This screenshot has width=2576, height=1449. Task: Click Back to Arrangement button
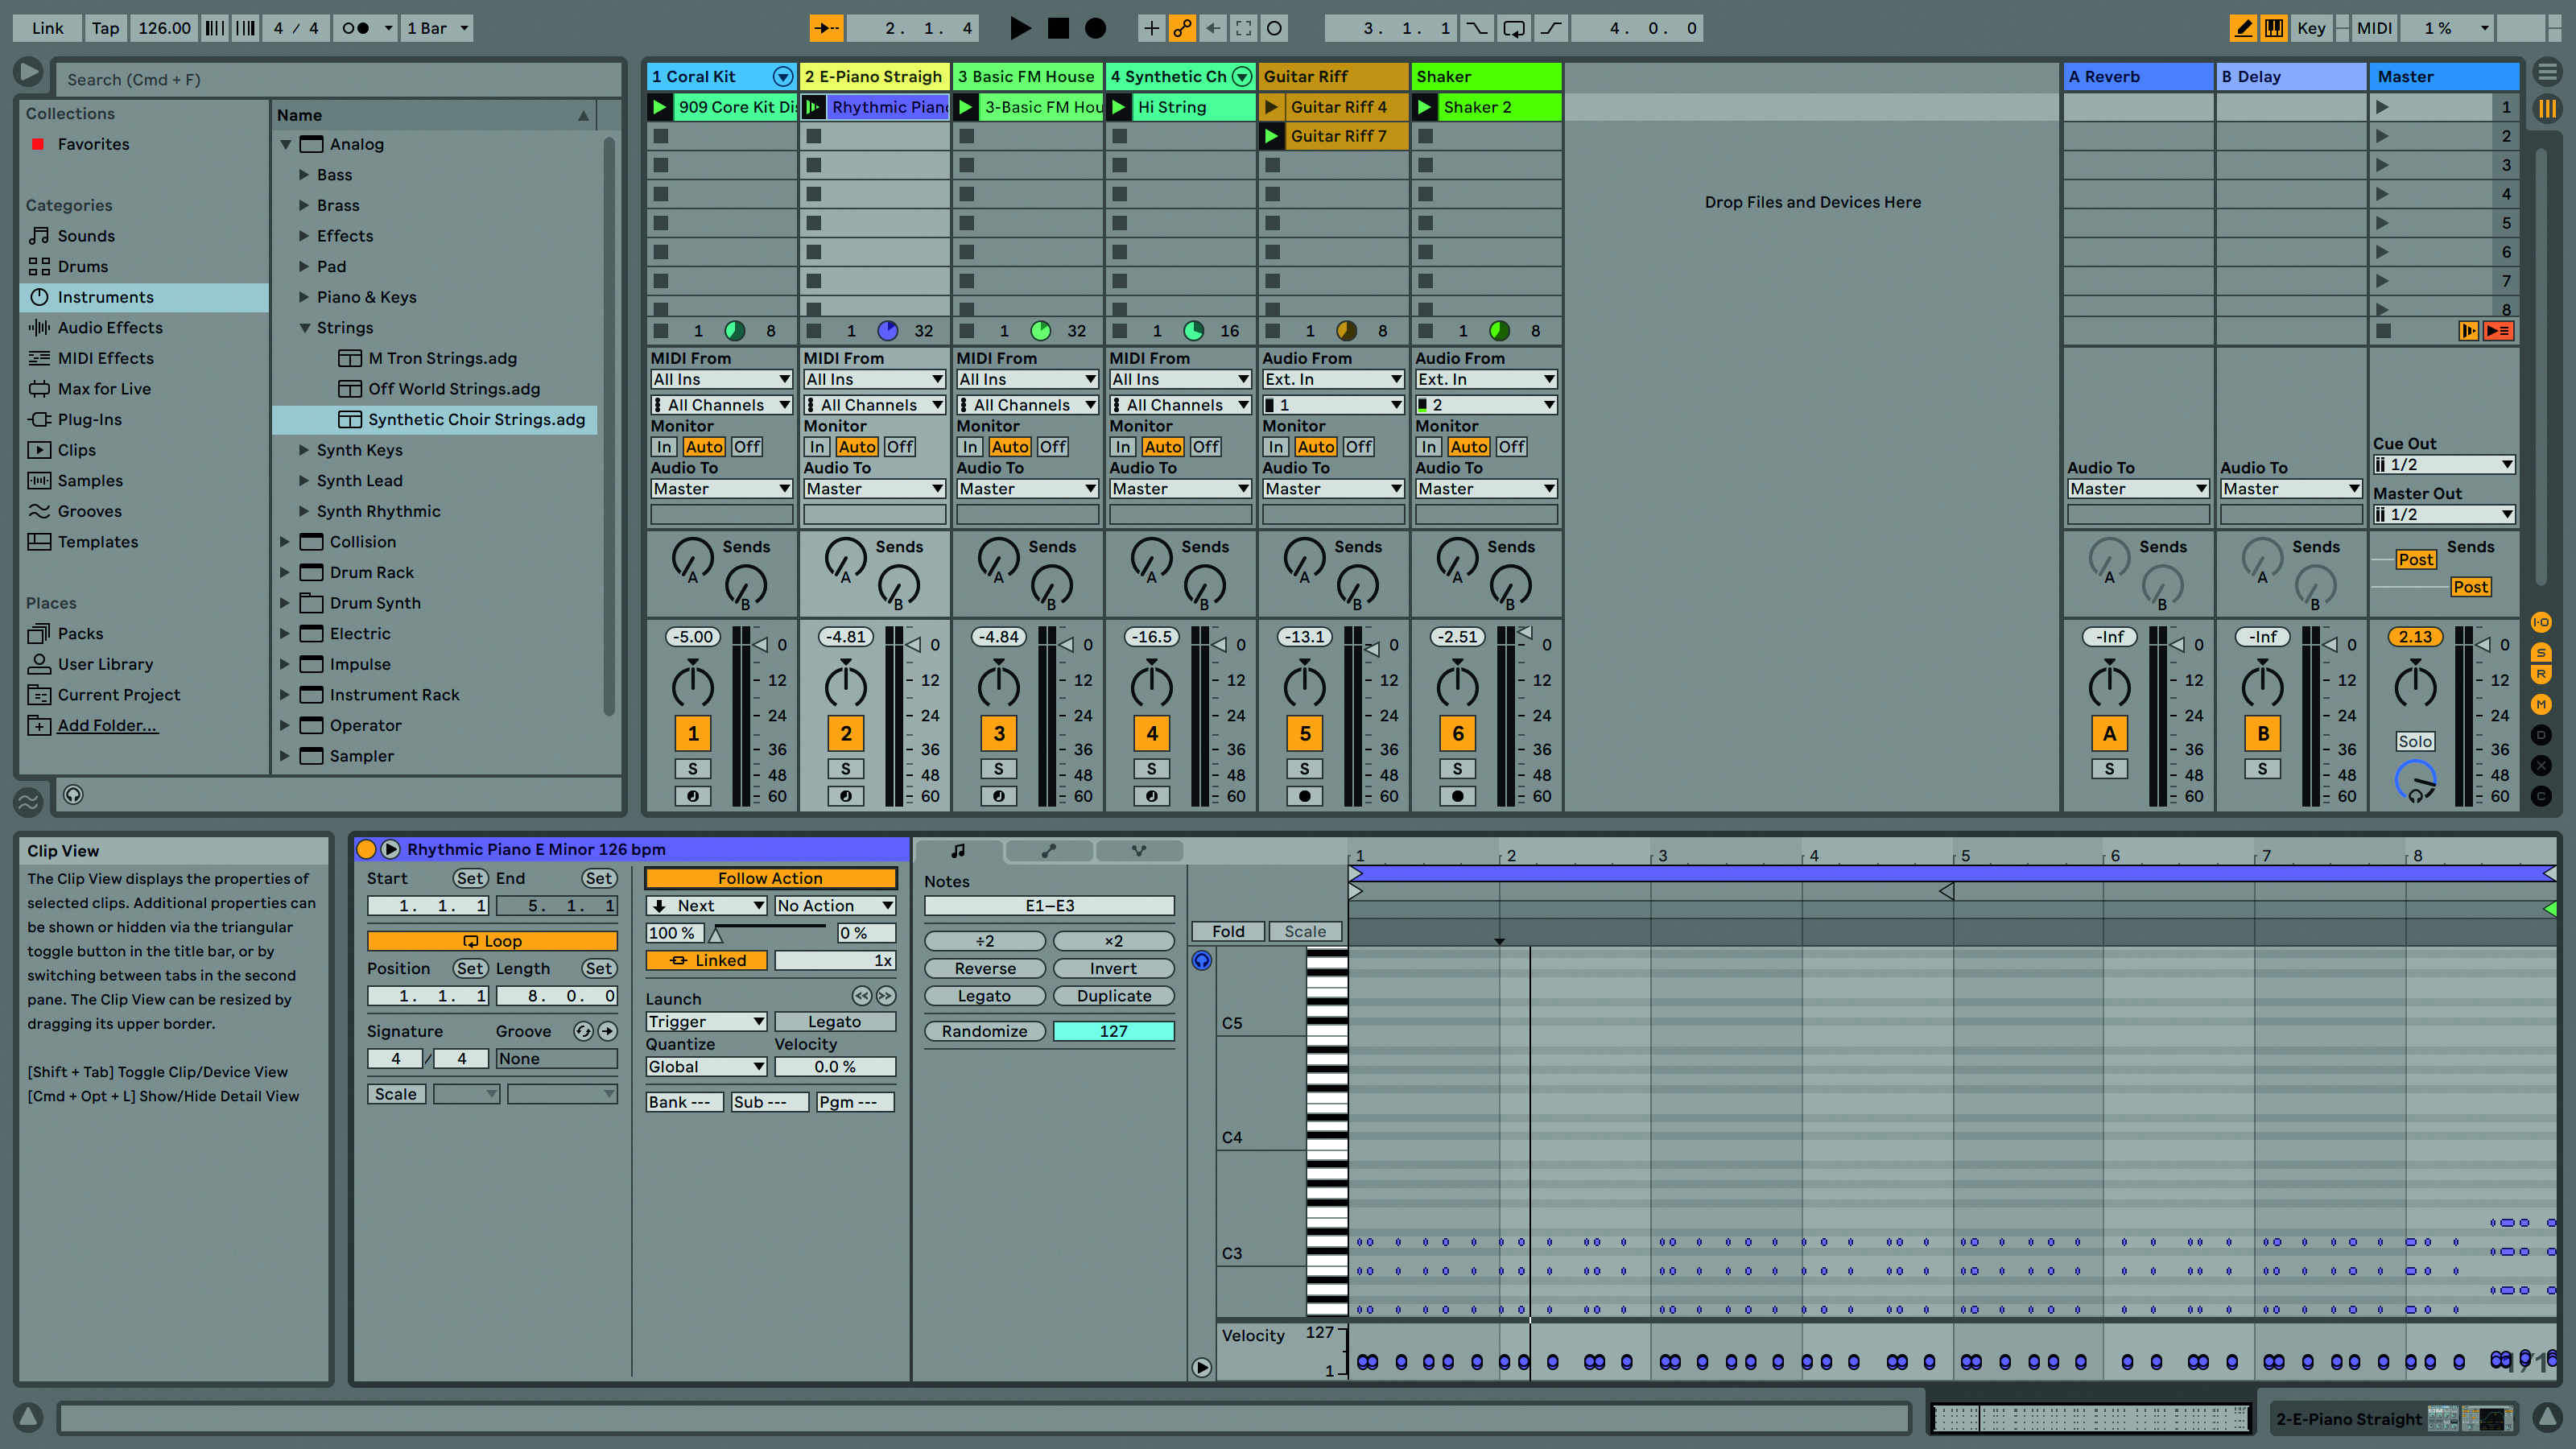click(x=2498, y=331)
